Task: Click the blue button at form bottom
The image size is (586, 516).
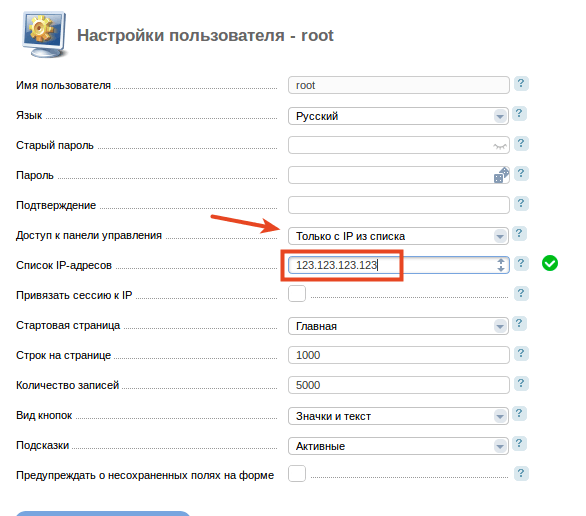Action: 103,513
